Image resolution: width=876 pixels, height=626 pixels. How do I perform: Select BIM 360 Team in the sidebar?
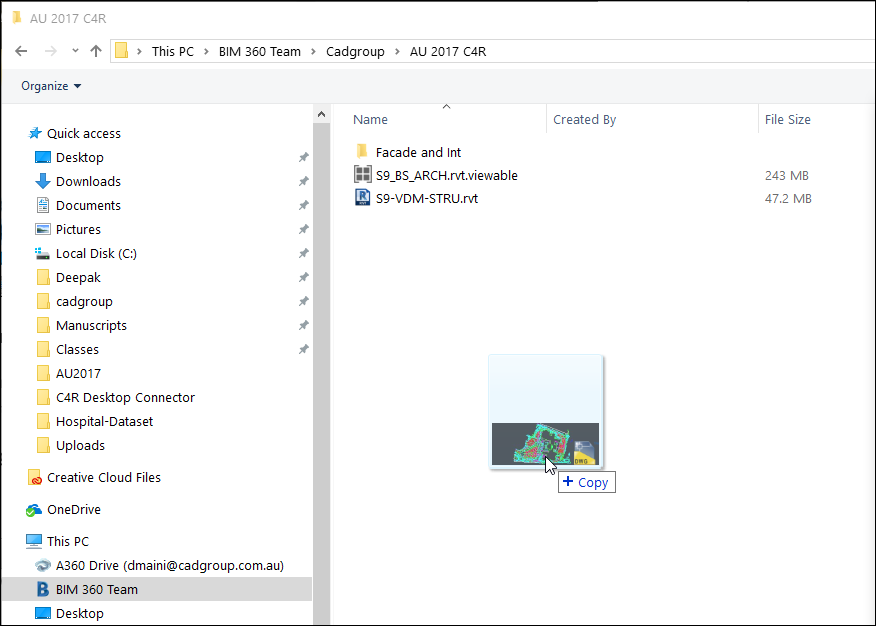tap(97, 590)
